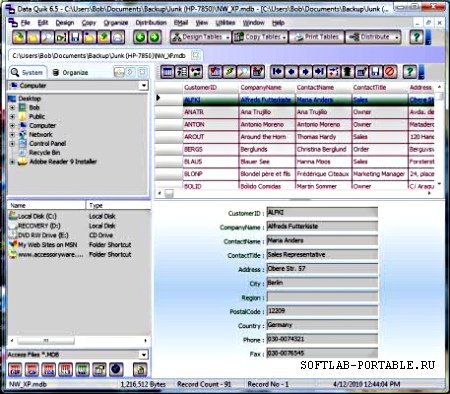Click the Thomas Hardy contact name cell

pos(323,137)
